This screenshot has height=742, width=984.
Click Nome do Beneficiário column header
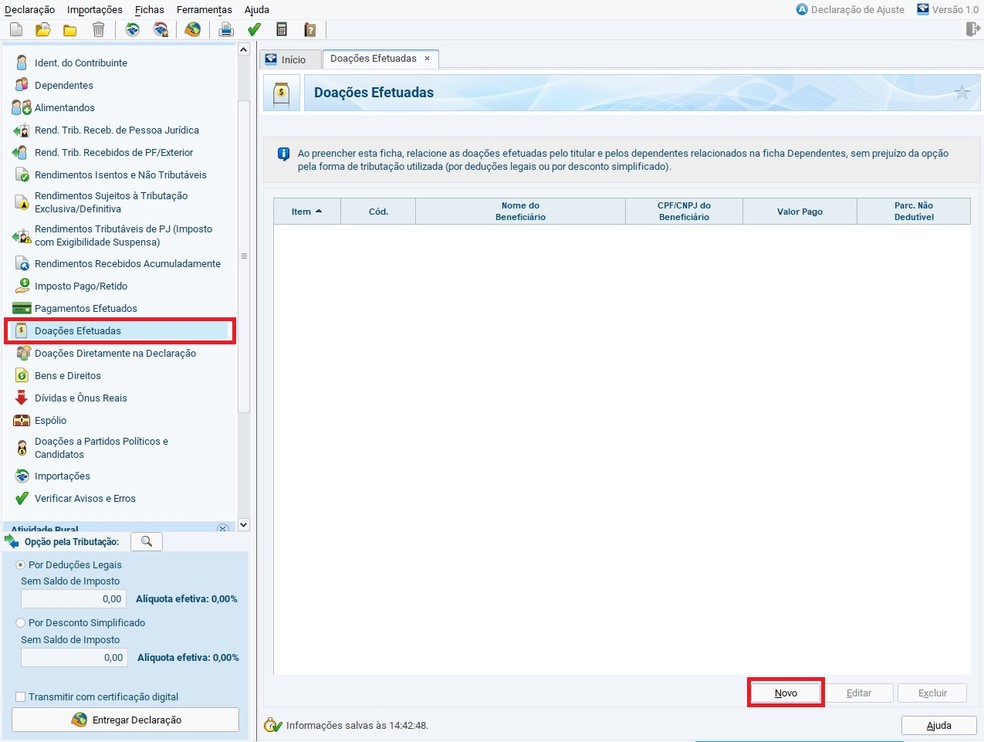520,212
